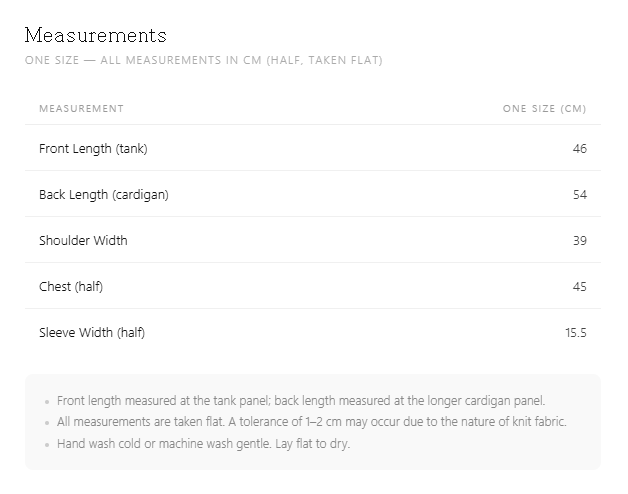Select the one size subtitle text

[x=203, y=60]
